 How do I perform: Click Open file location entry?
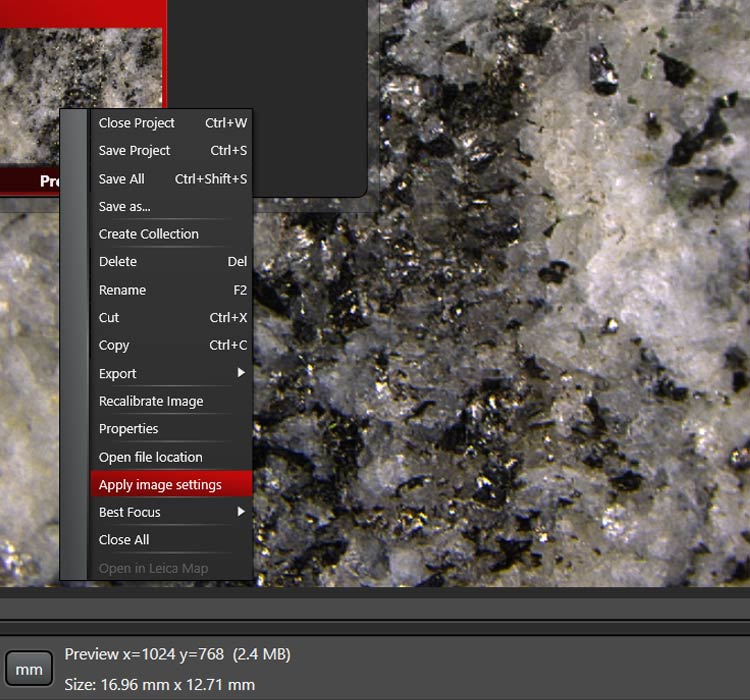[x=151, y=457]
